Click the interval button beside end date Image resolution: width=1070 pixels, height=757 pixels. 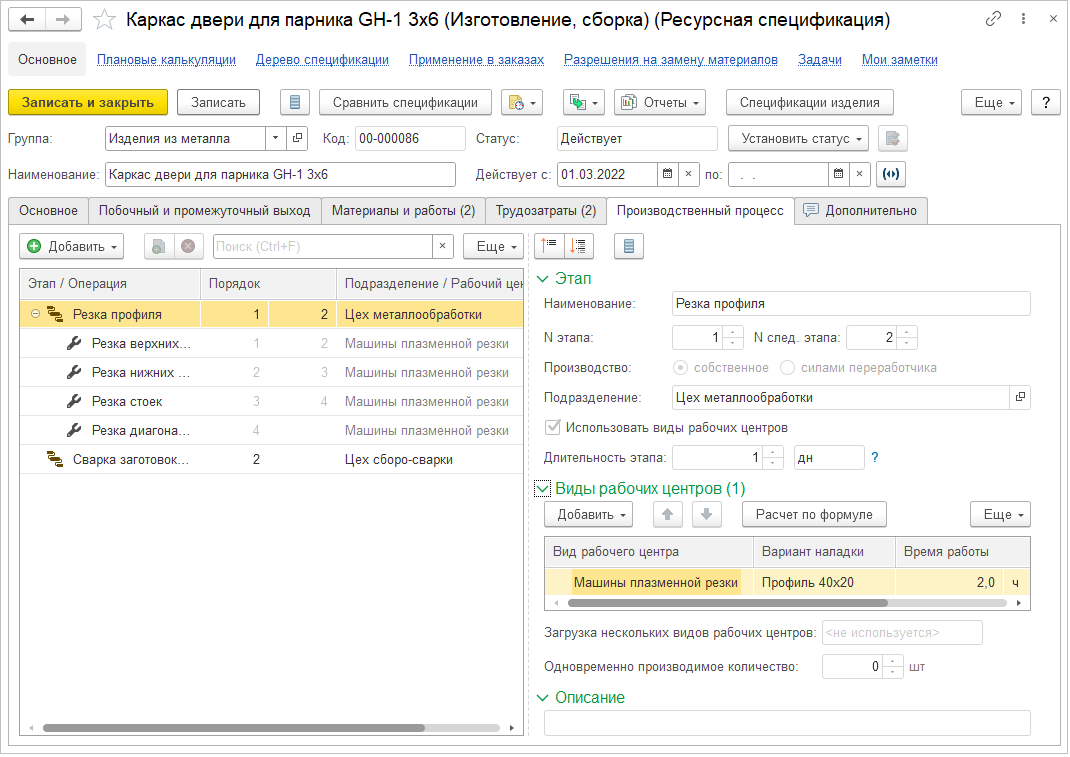(890, 174)
